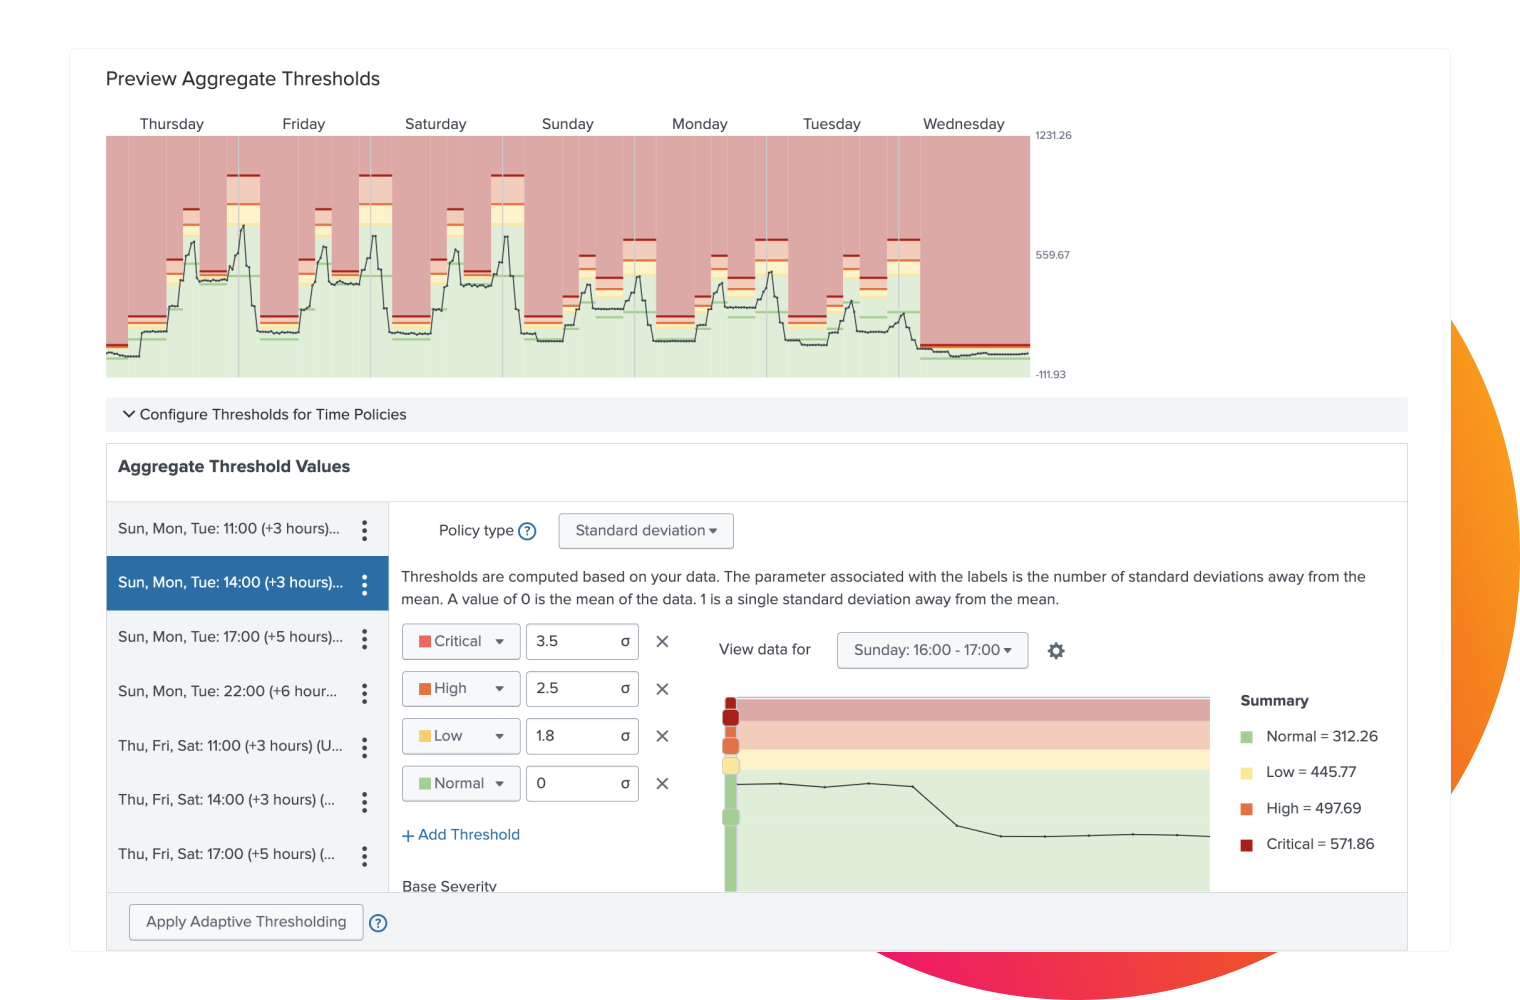Remove the High threshold row
1520x1000 pixels.
pos(662,688)
